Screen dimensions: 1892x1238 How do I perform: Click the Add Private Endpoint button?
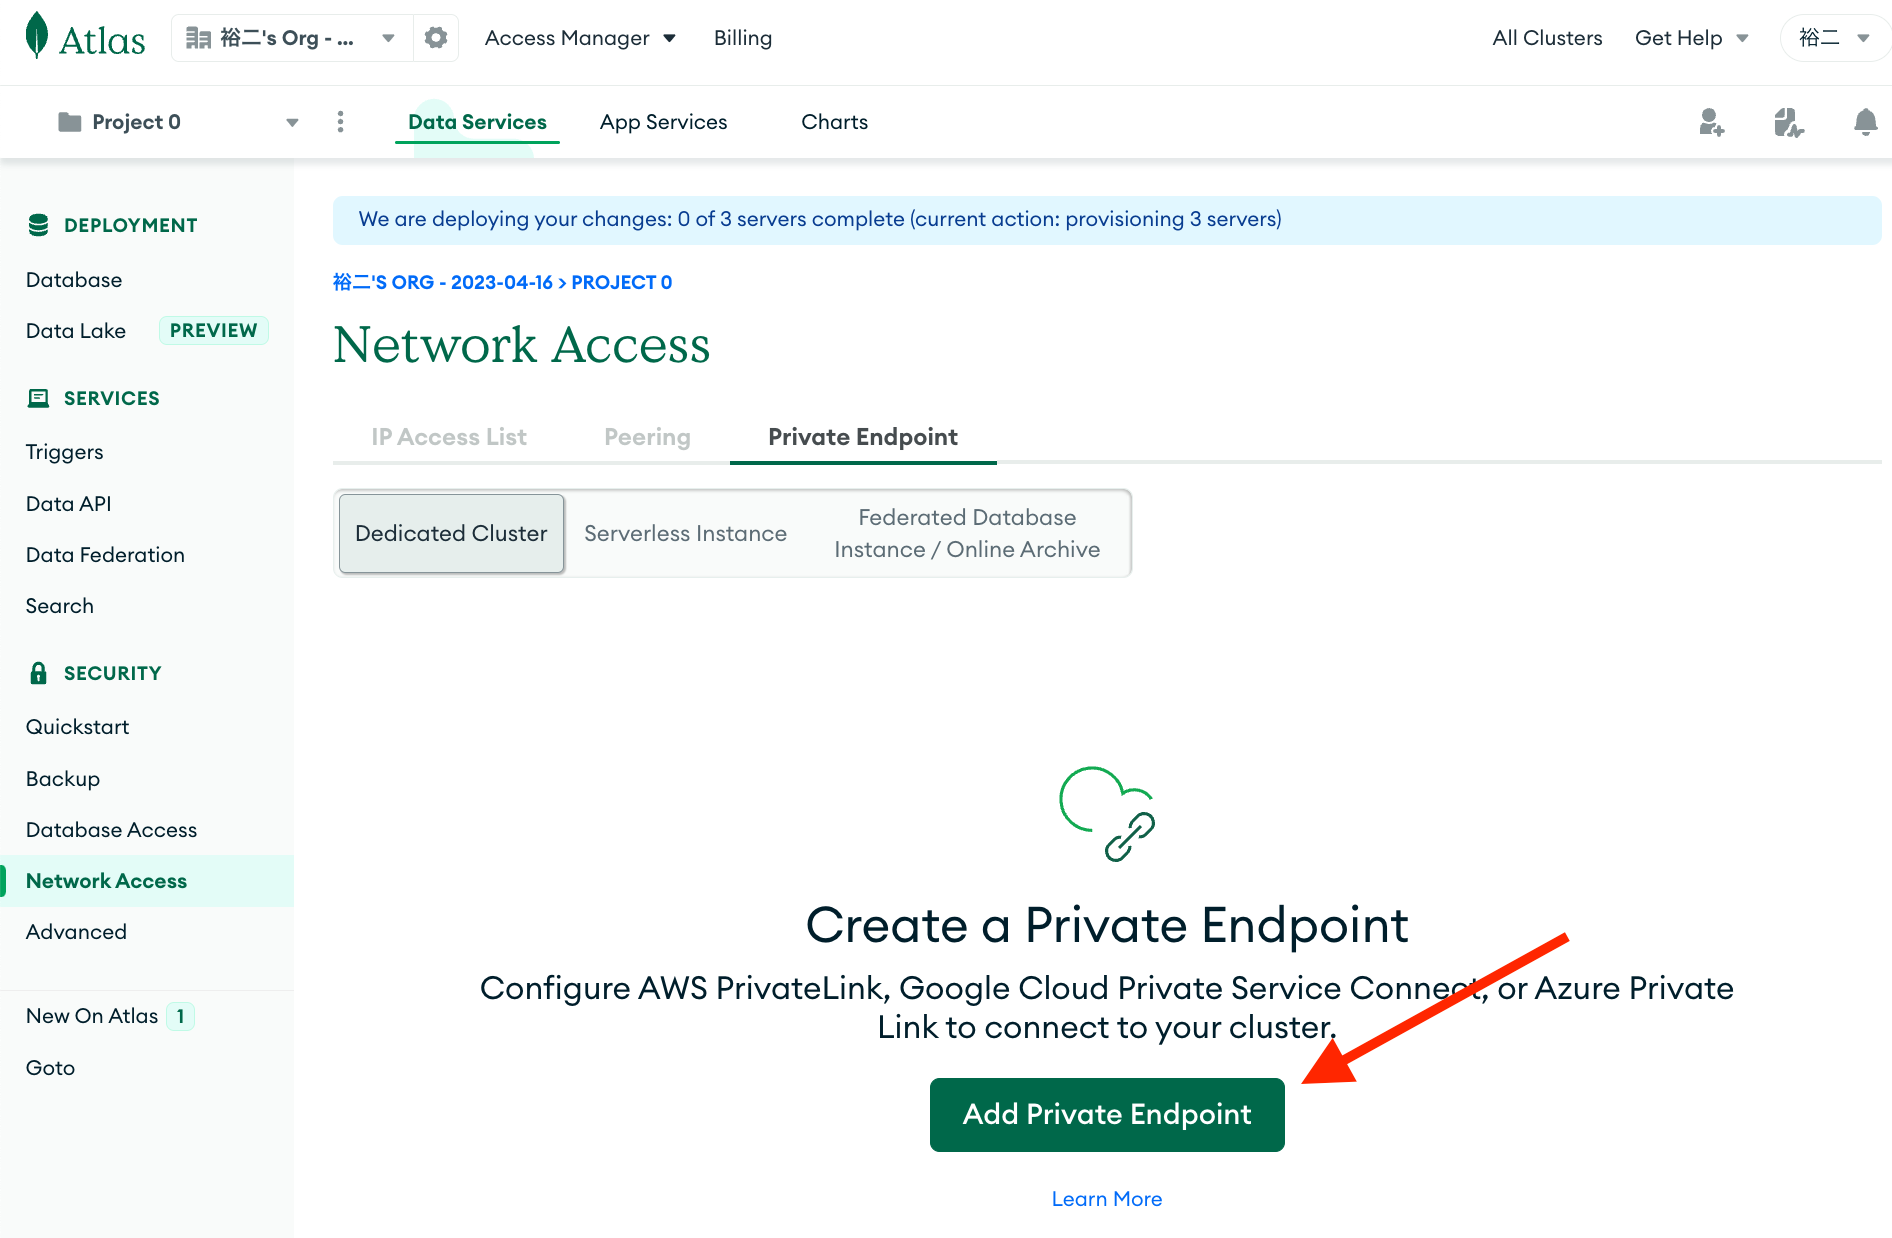coord(1106,1114)
